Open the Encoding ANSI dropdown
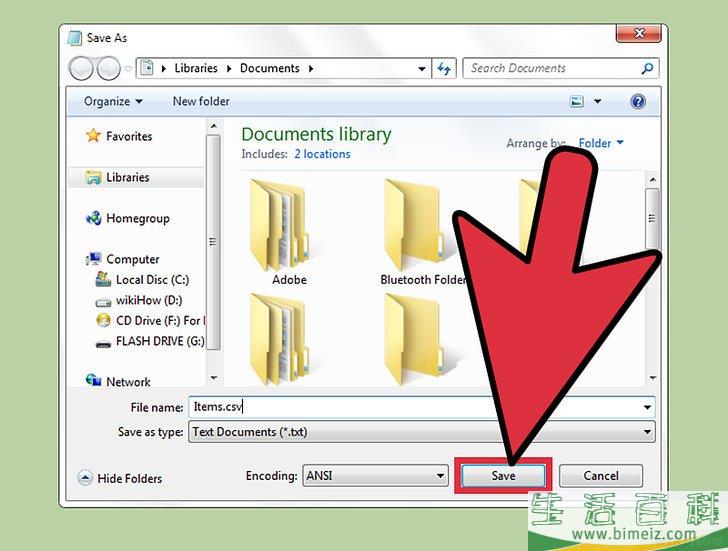The width and height of the screenshot is (728, 551). (x=375, y=475)
